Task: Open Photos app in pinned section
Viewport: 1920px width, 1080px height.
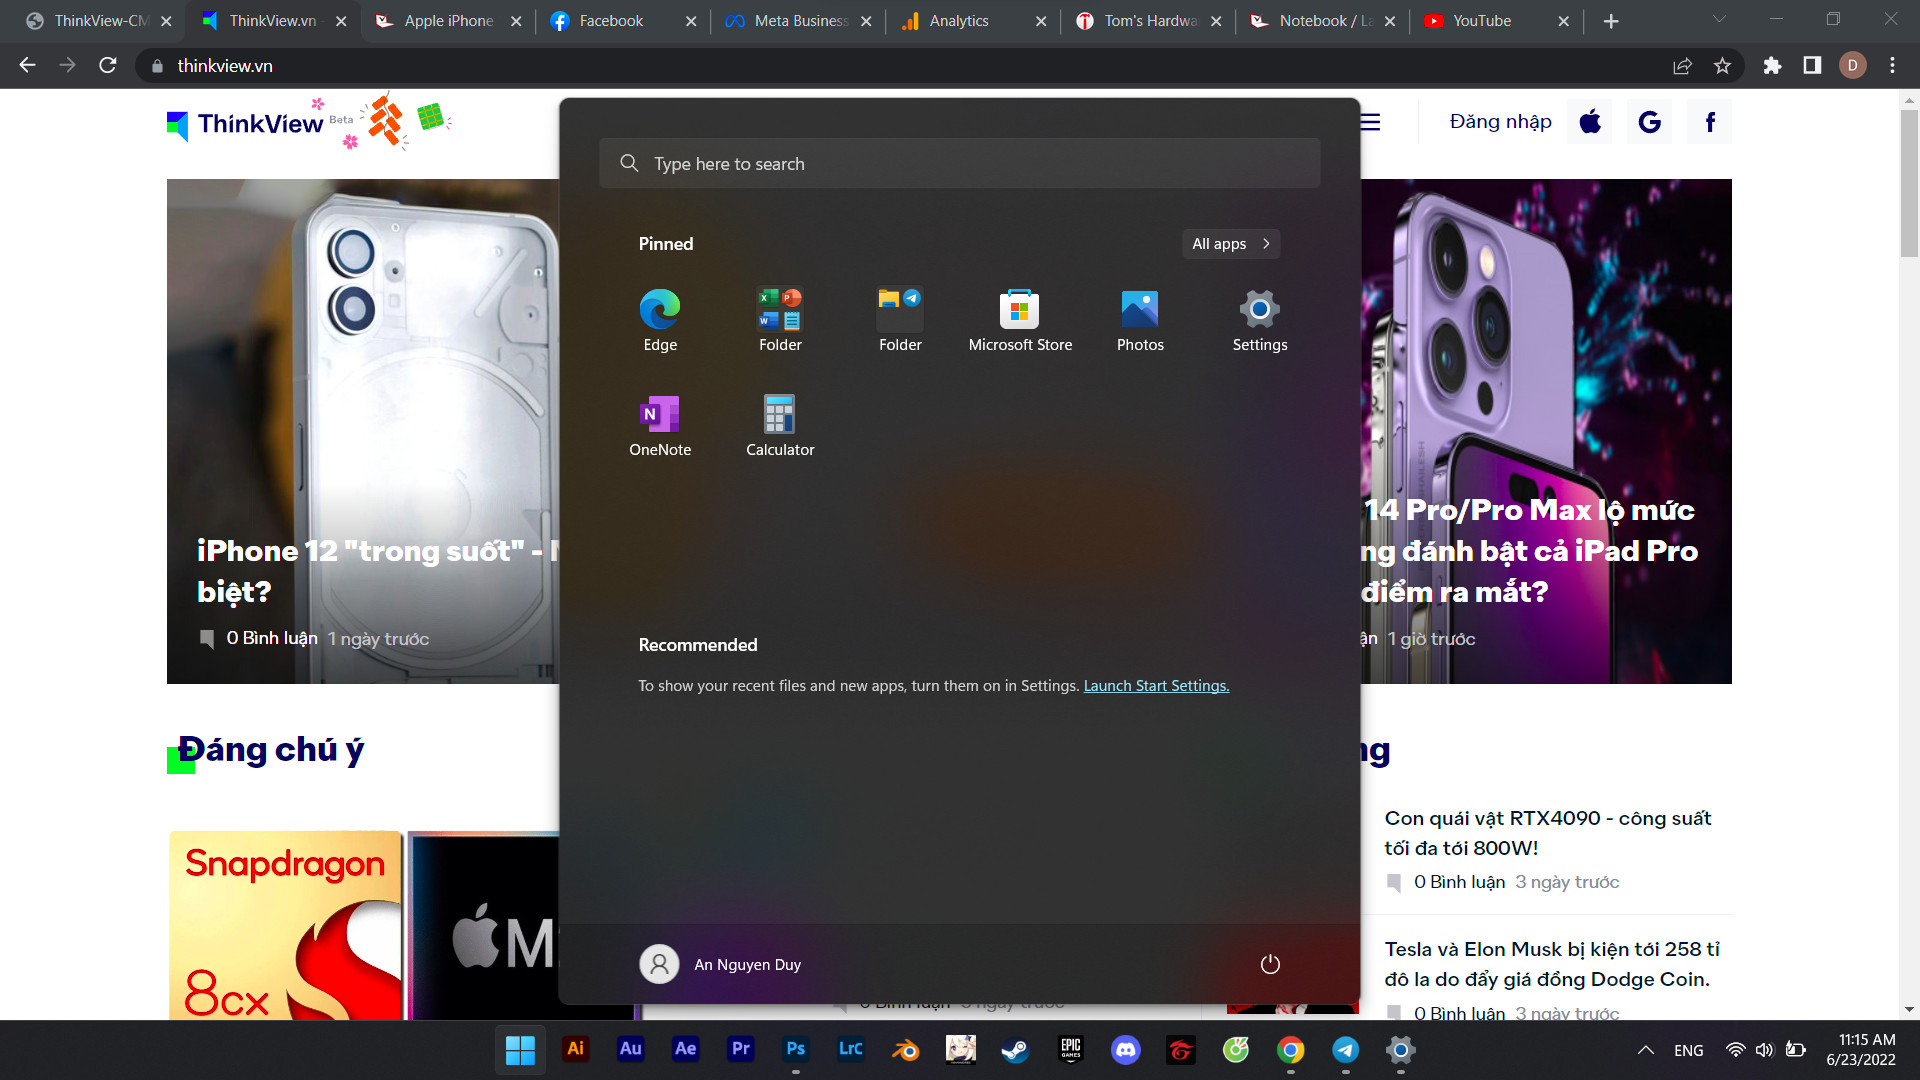Action: pyautogui.click(x=1140, y=320)
